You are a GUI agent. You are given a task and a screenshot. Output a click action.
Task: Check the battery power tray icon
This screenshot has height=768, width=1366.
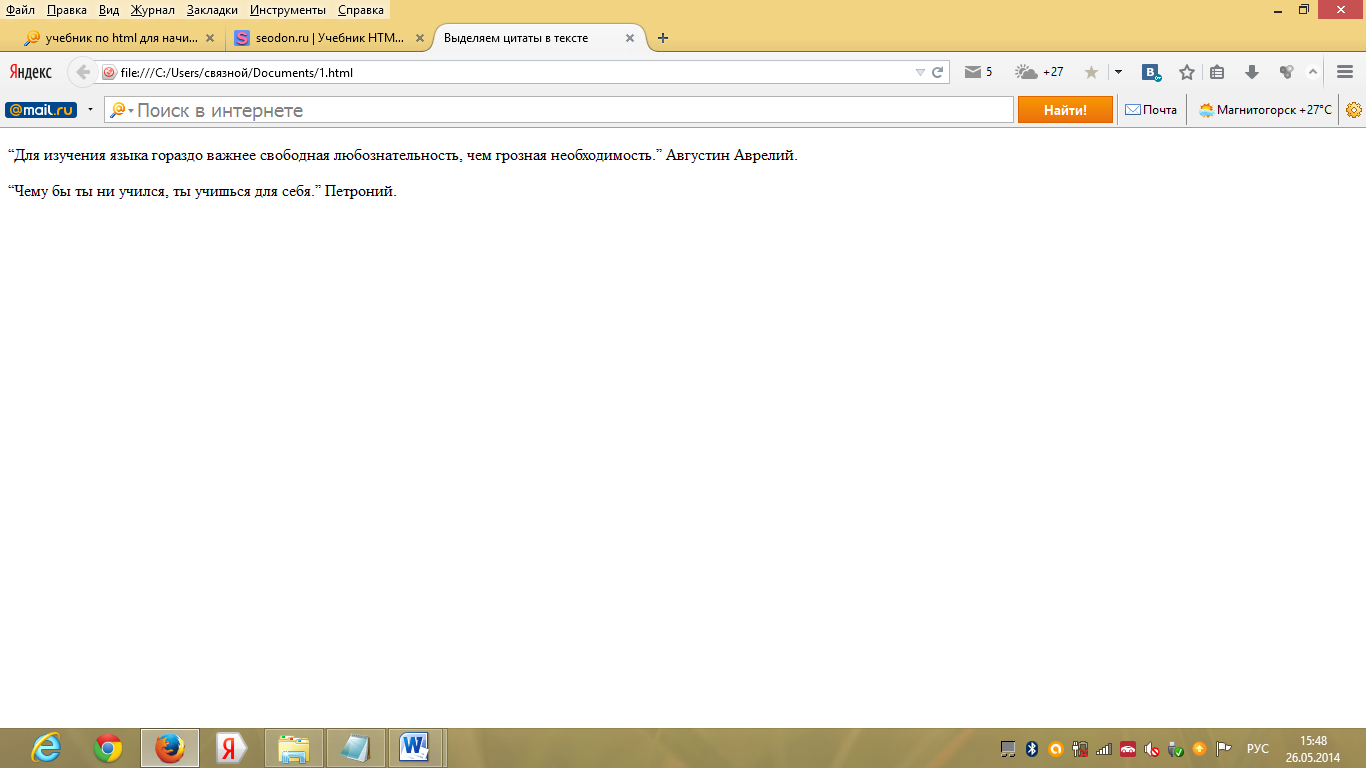[1080, 749]
